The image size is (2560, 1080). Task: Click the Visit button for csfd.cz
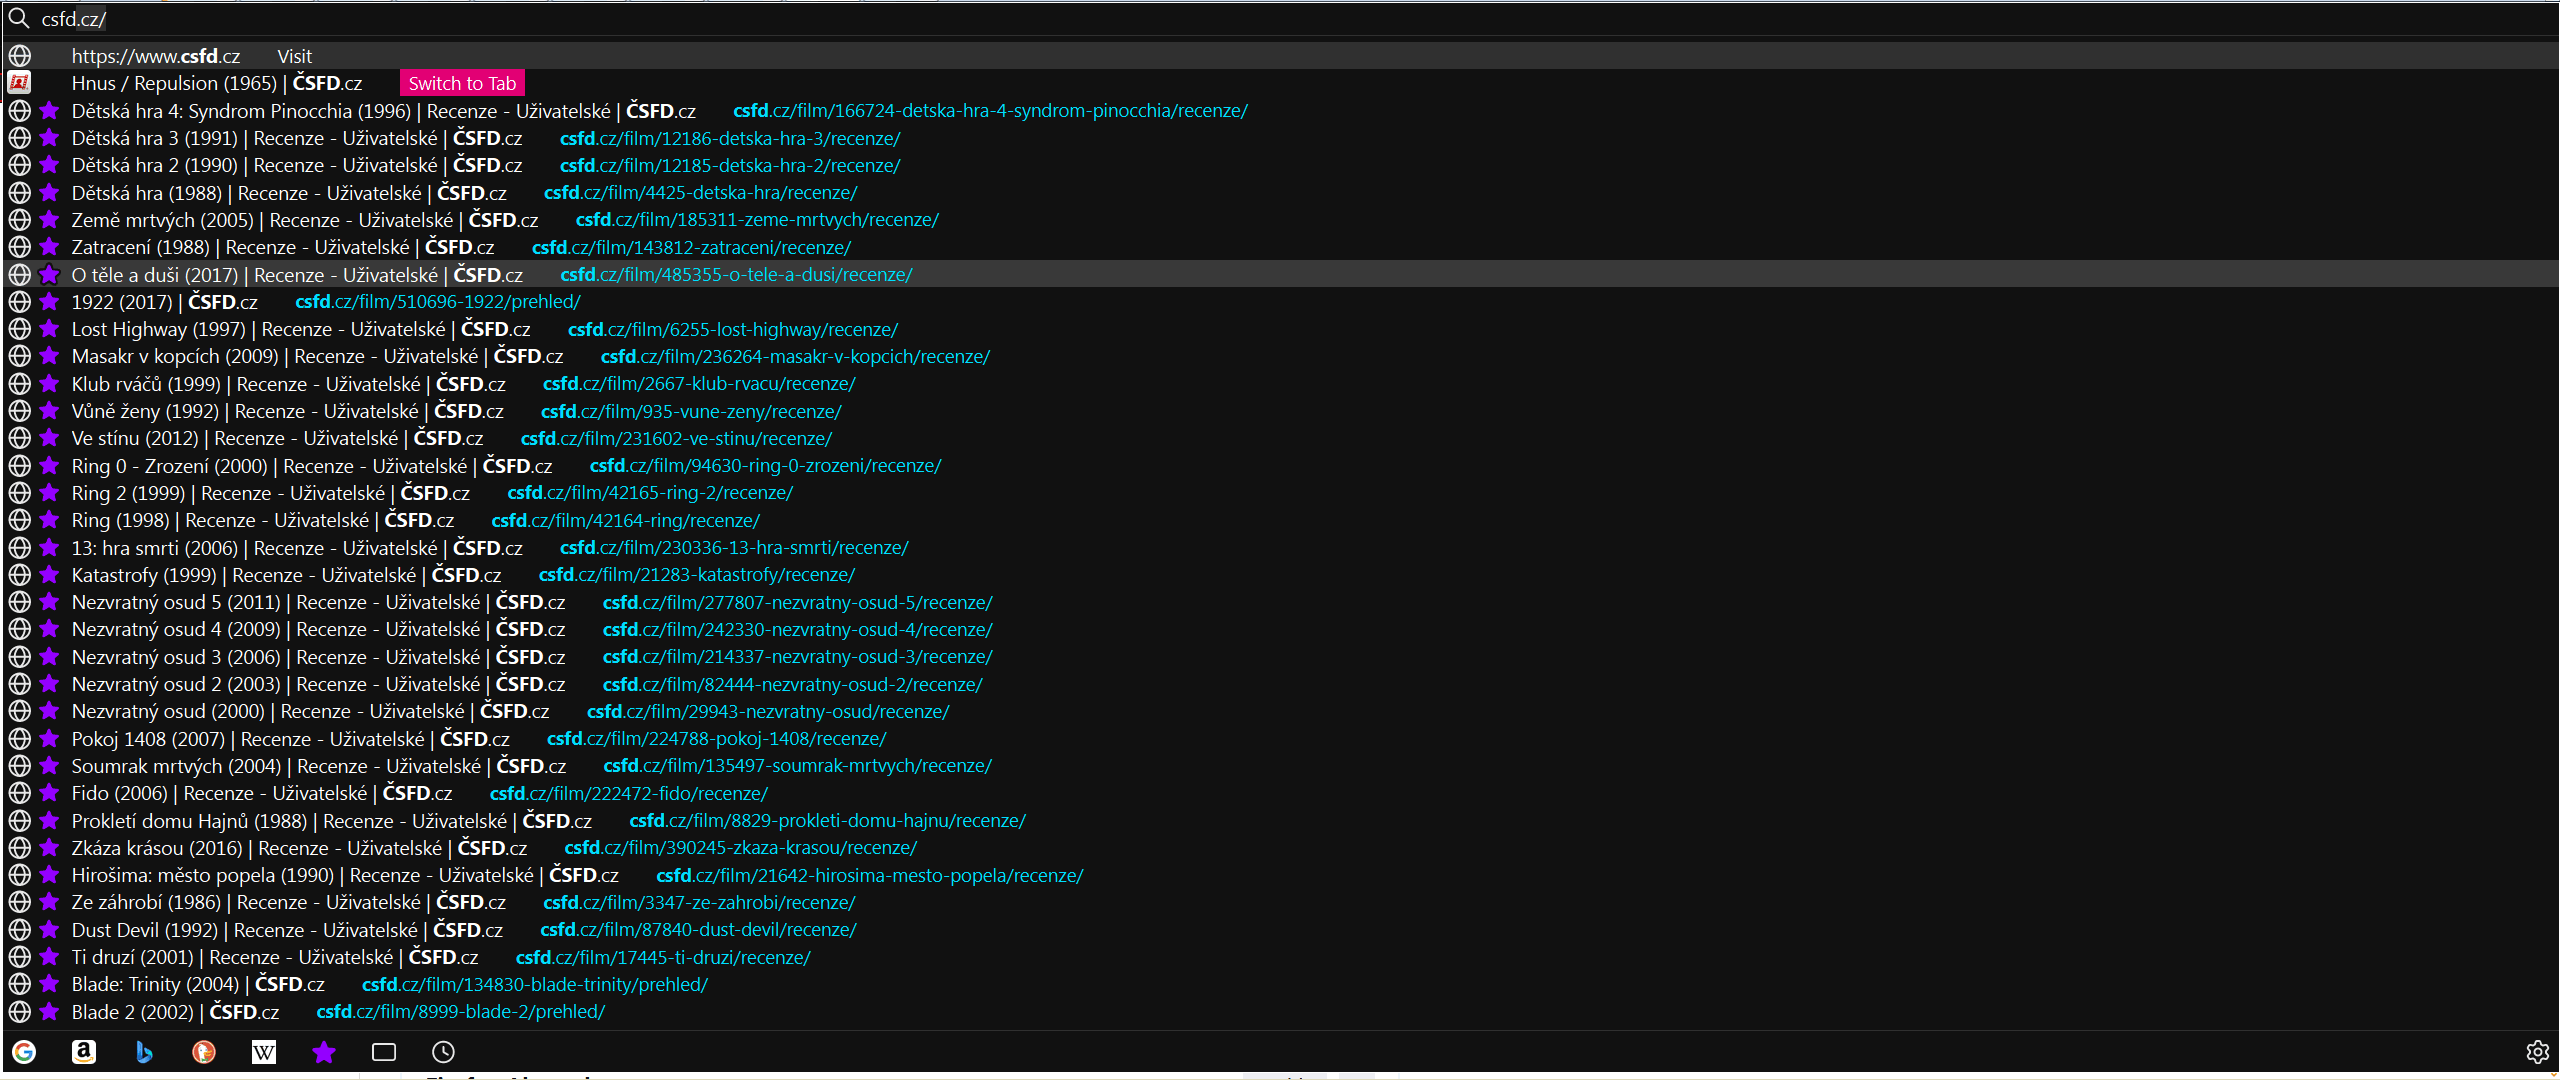click(294, 55)
